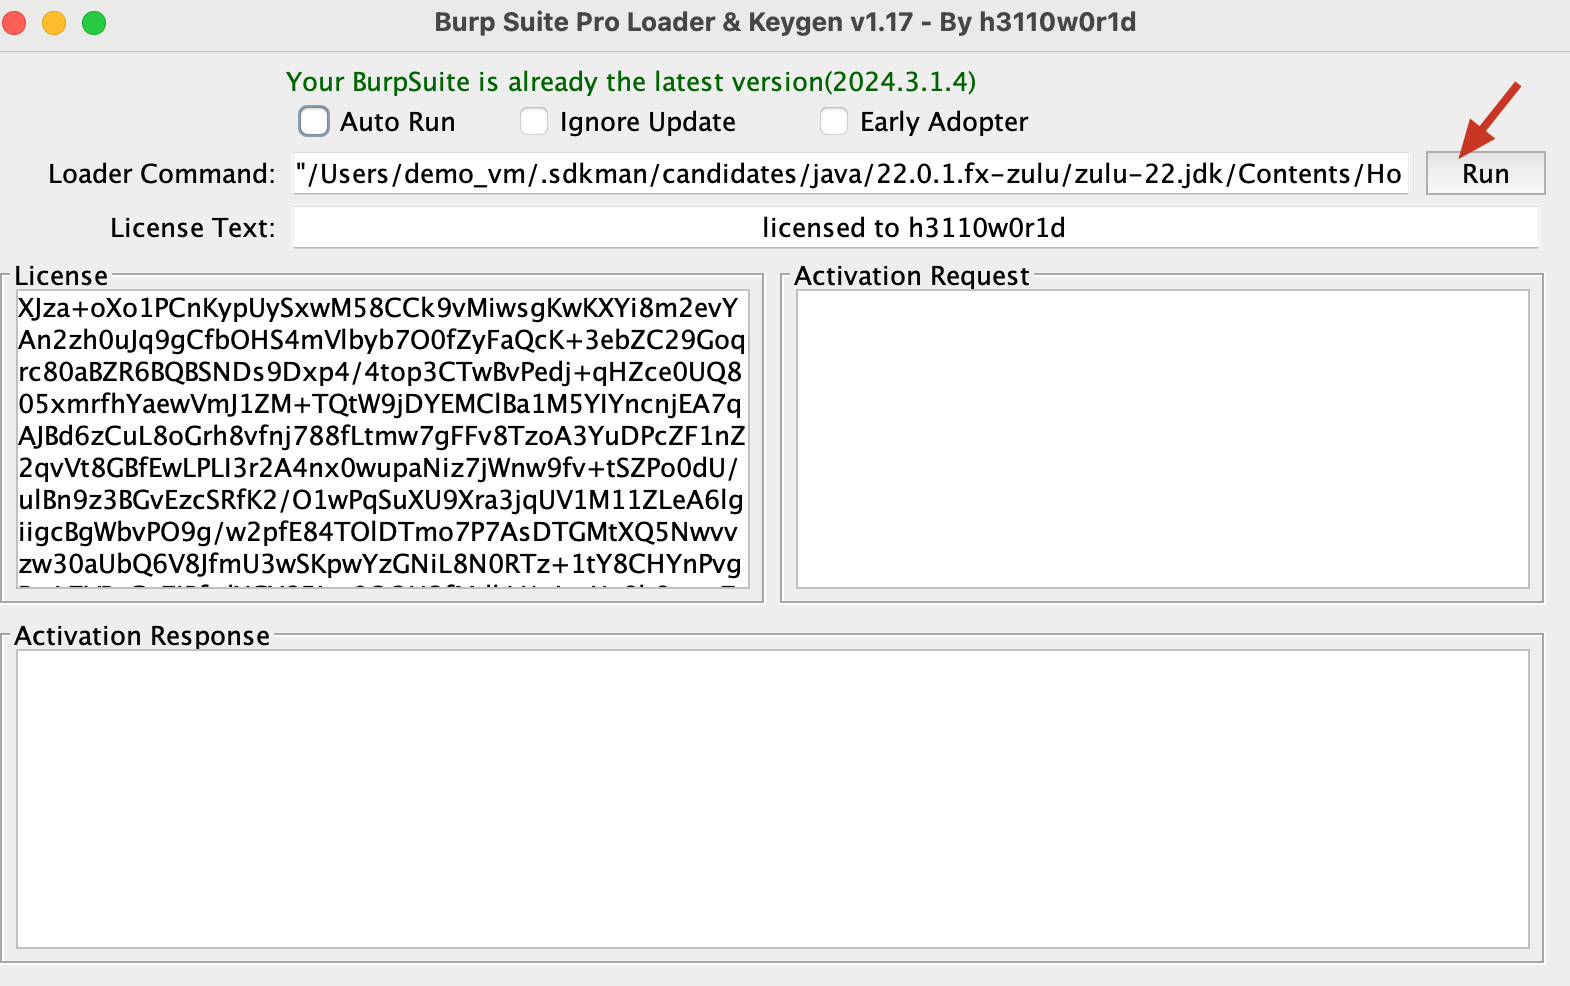Enable the Auto Run checkbox
The image size is (1570, 986).
(x=314, y=122)
